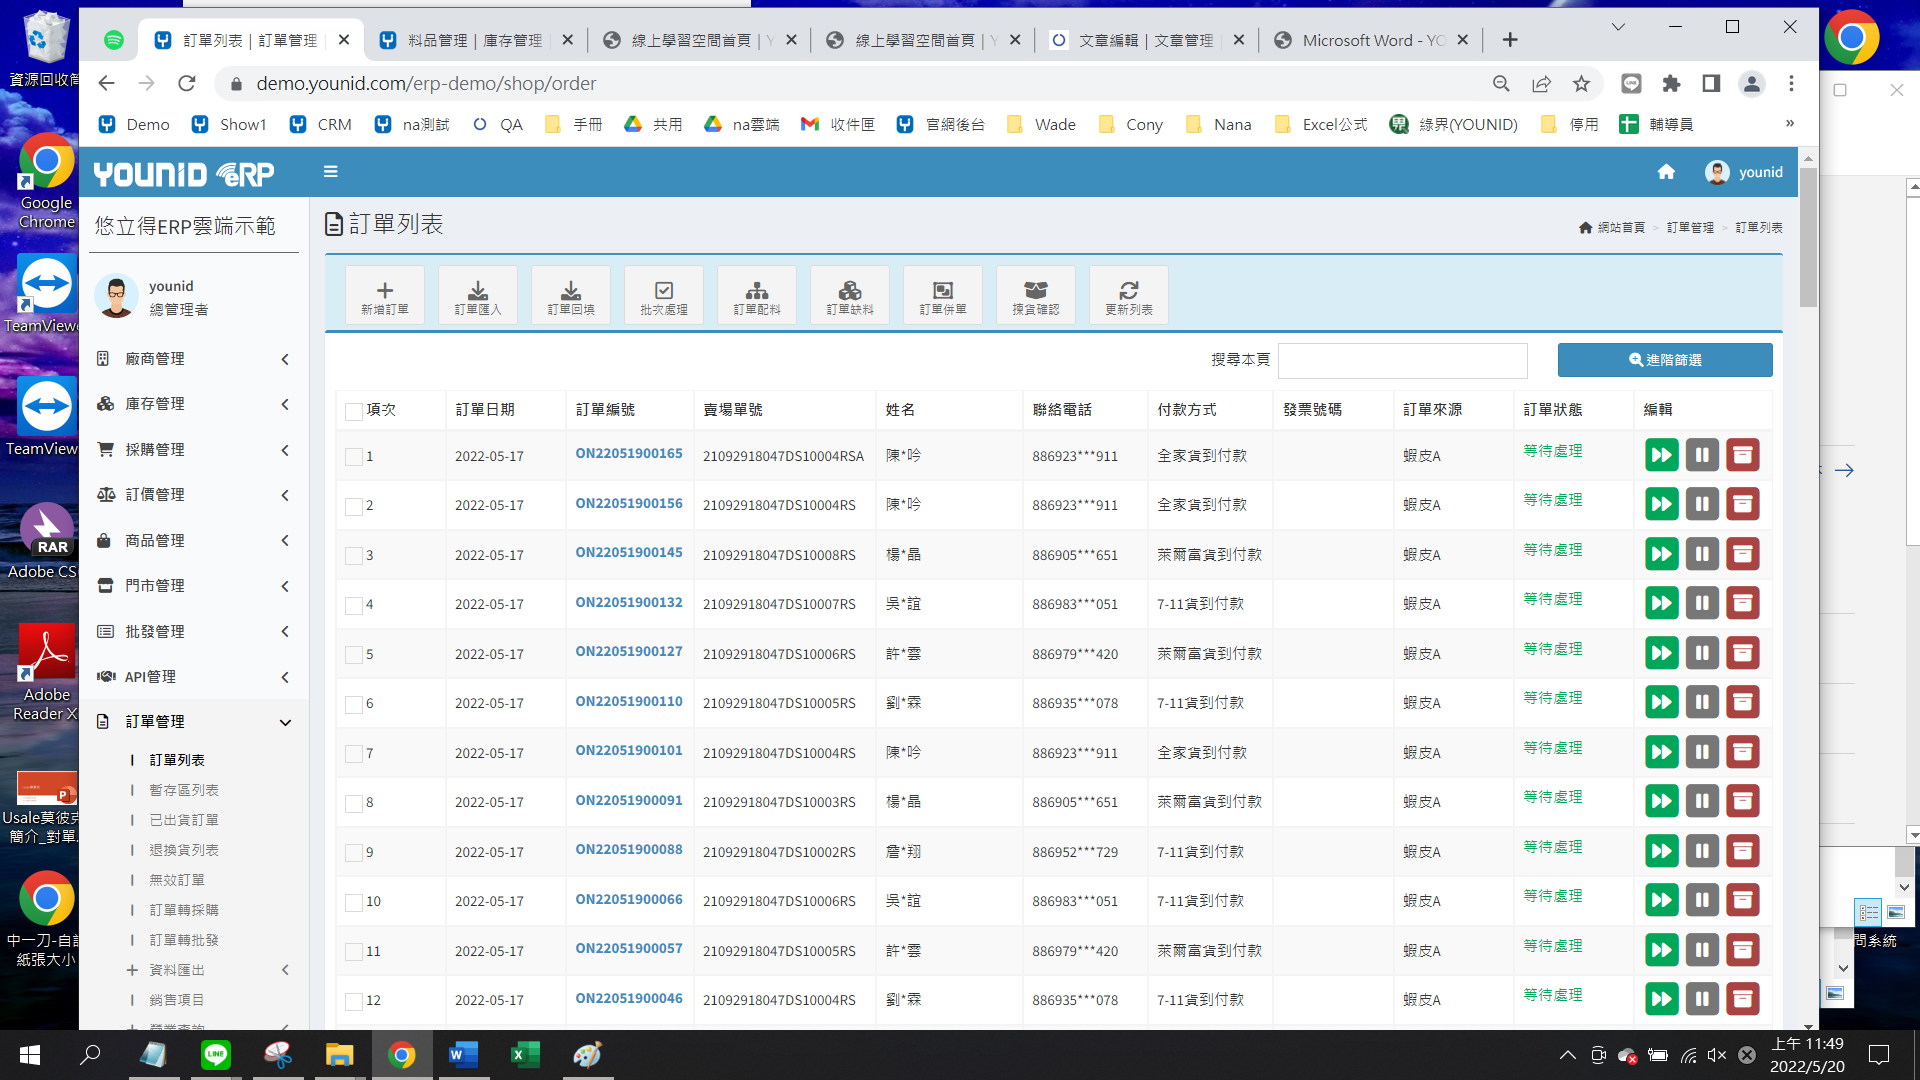
Task: Click red archive icon on order 5
Action: pos(1742,653)
